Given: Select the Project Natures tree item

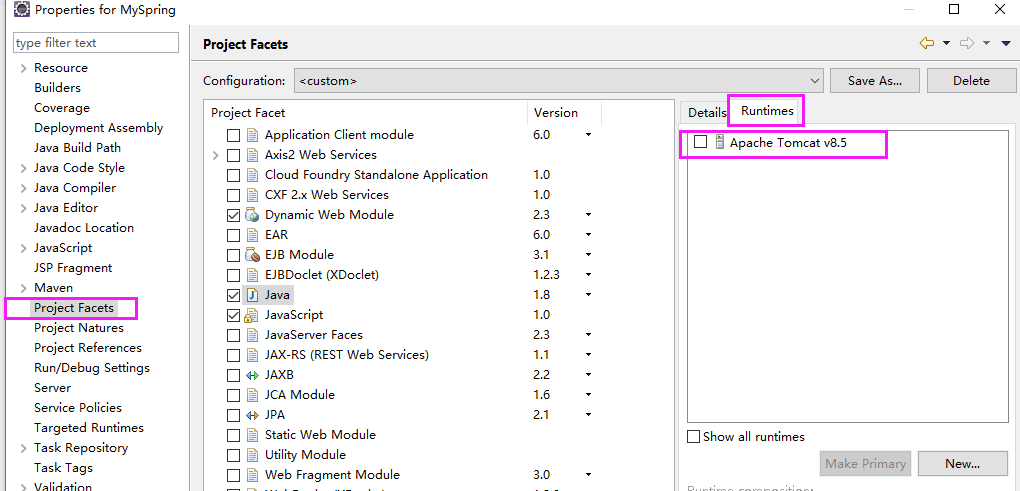Looking at the screenshot, I should coord(79,328).
